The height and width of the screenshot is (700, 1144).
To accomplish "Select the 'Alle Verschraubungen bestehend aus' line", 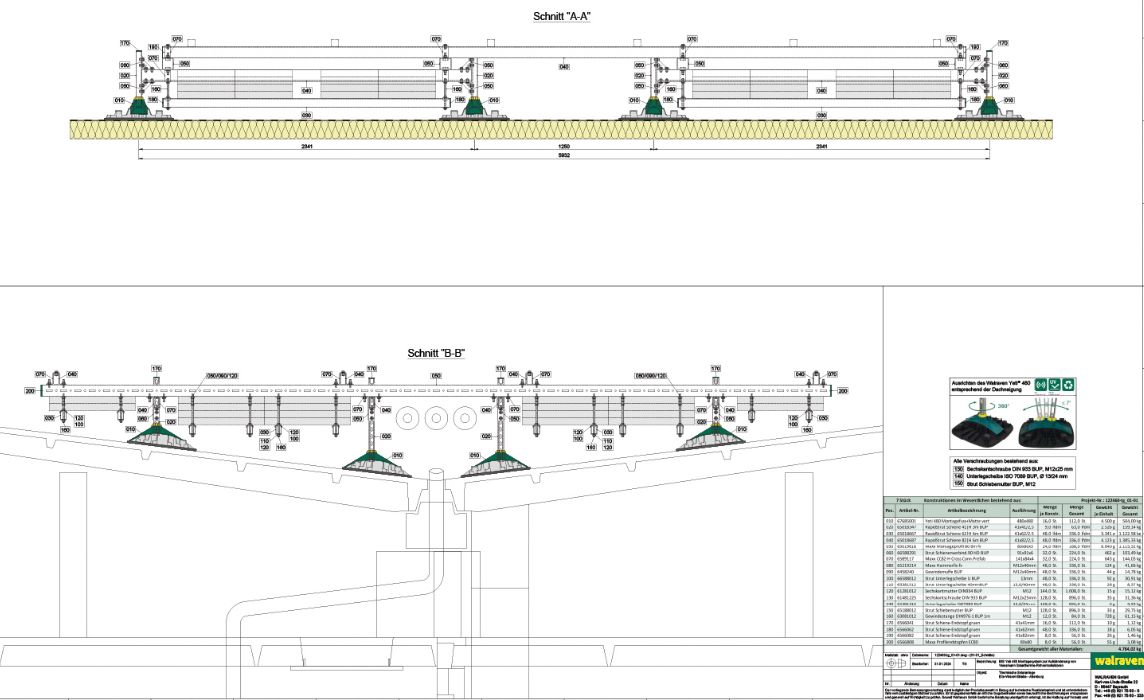I will [x=995, y=461].
